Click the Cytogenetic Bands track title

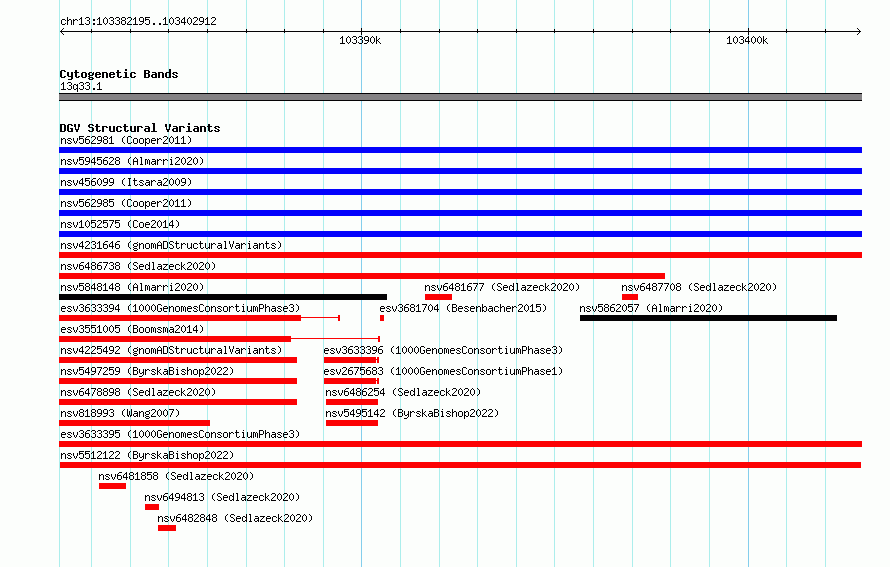[119, 74]
